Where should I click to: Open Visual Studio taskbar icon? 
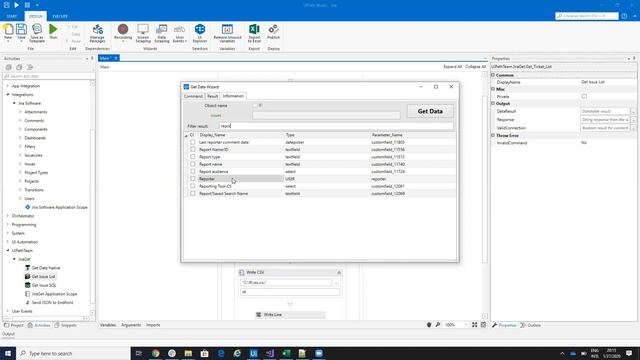pyautogui.click(x=270, y=353)
